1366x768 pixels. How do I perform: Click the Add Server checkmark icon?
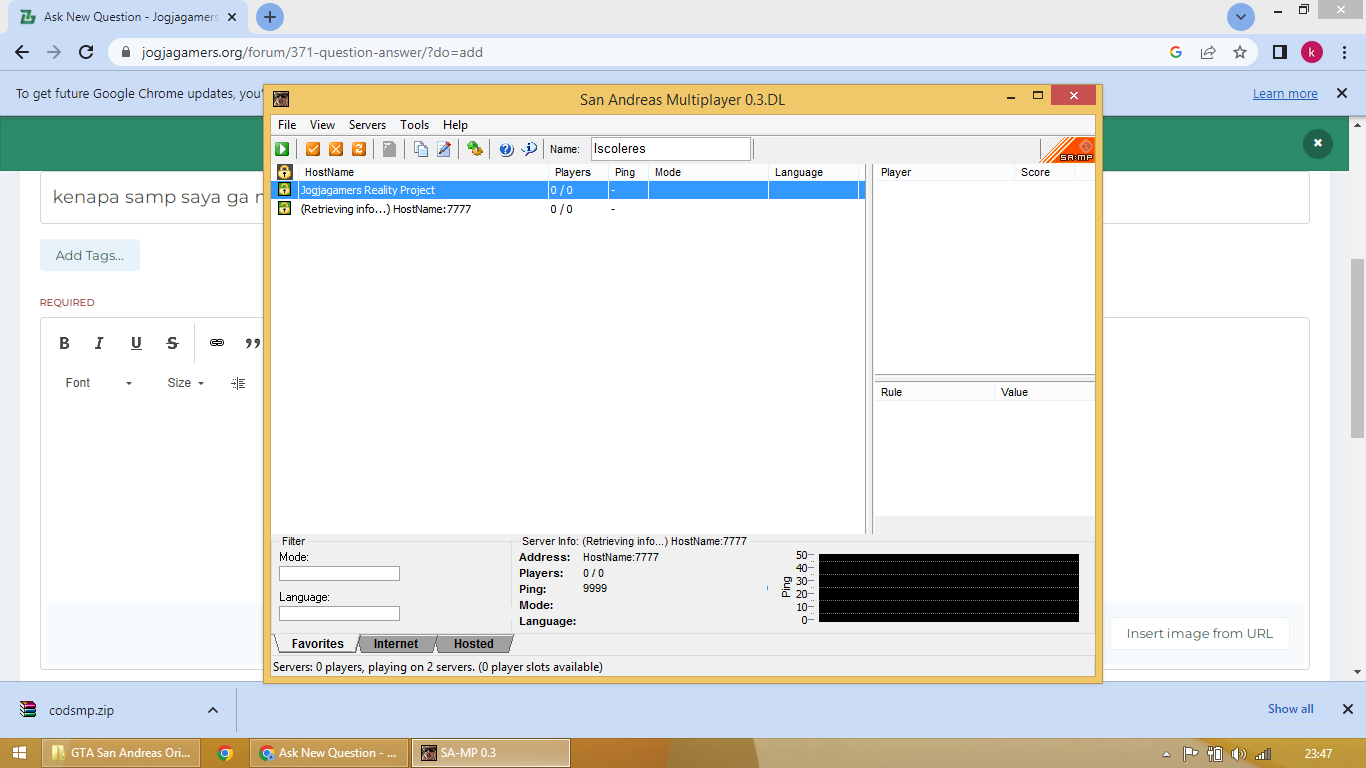click(313, 149)
